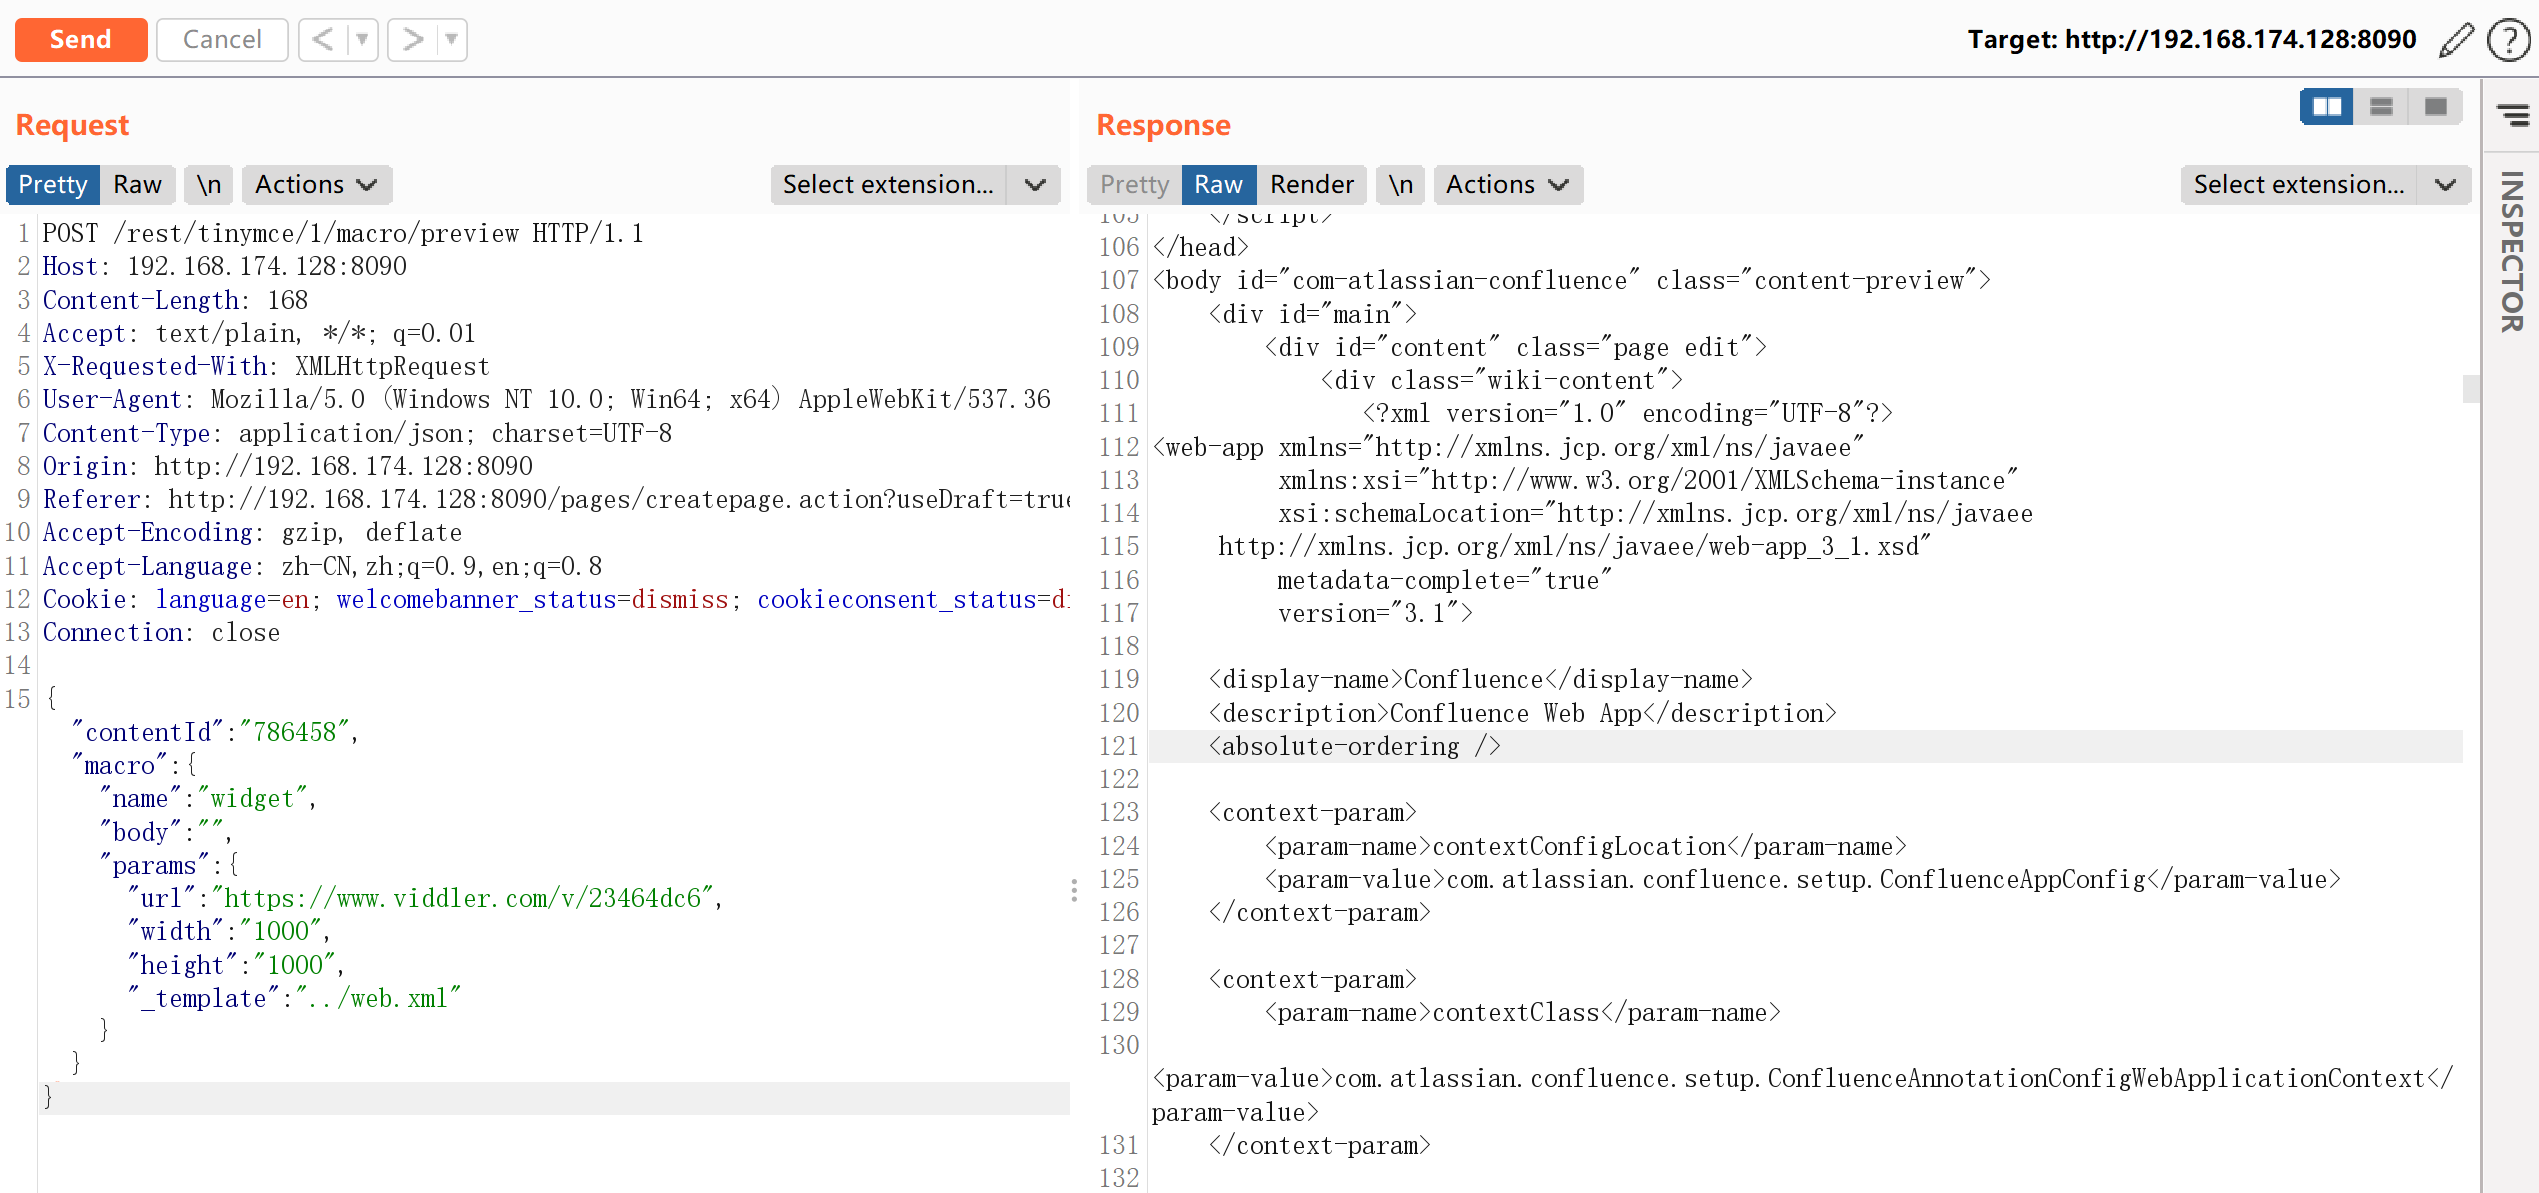Open the Inspector panel menu icon
Viewport: 2539px width, 1193px height.
pos(2513,115)
